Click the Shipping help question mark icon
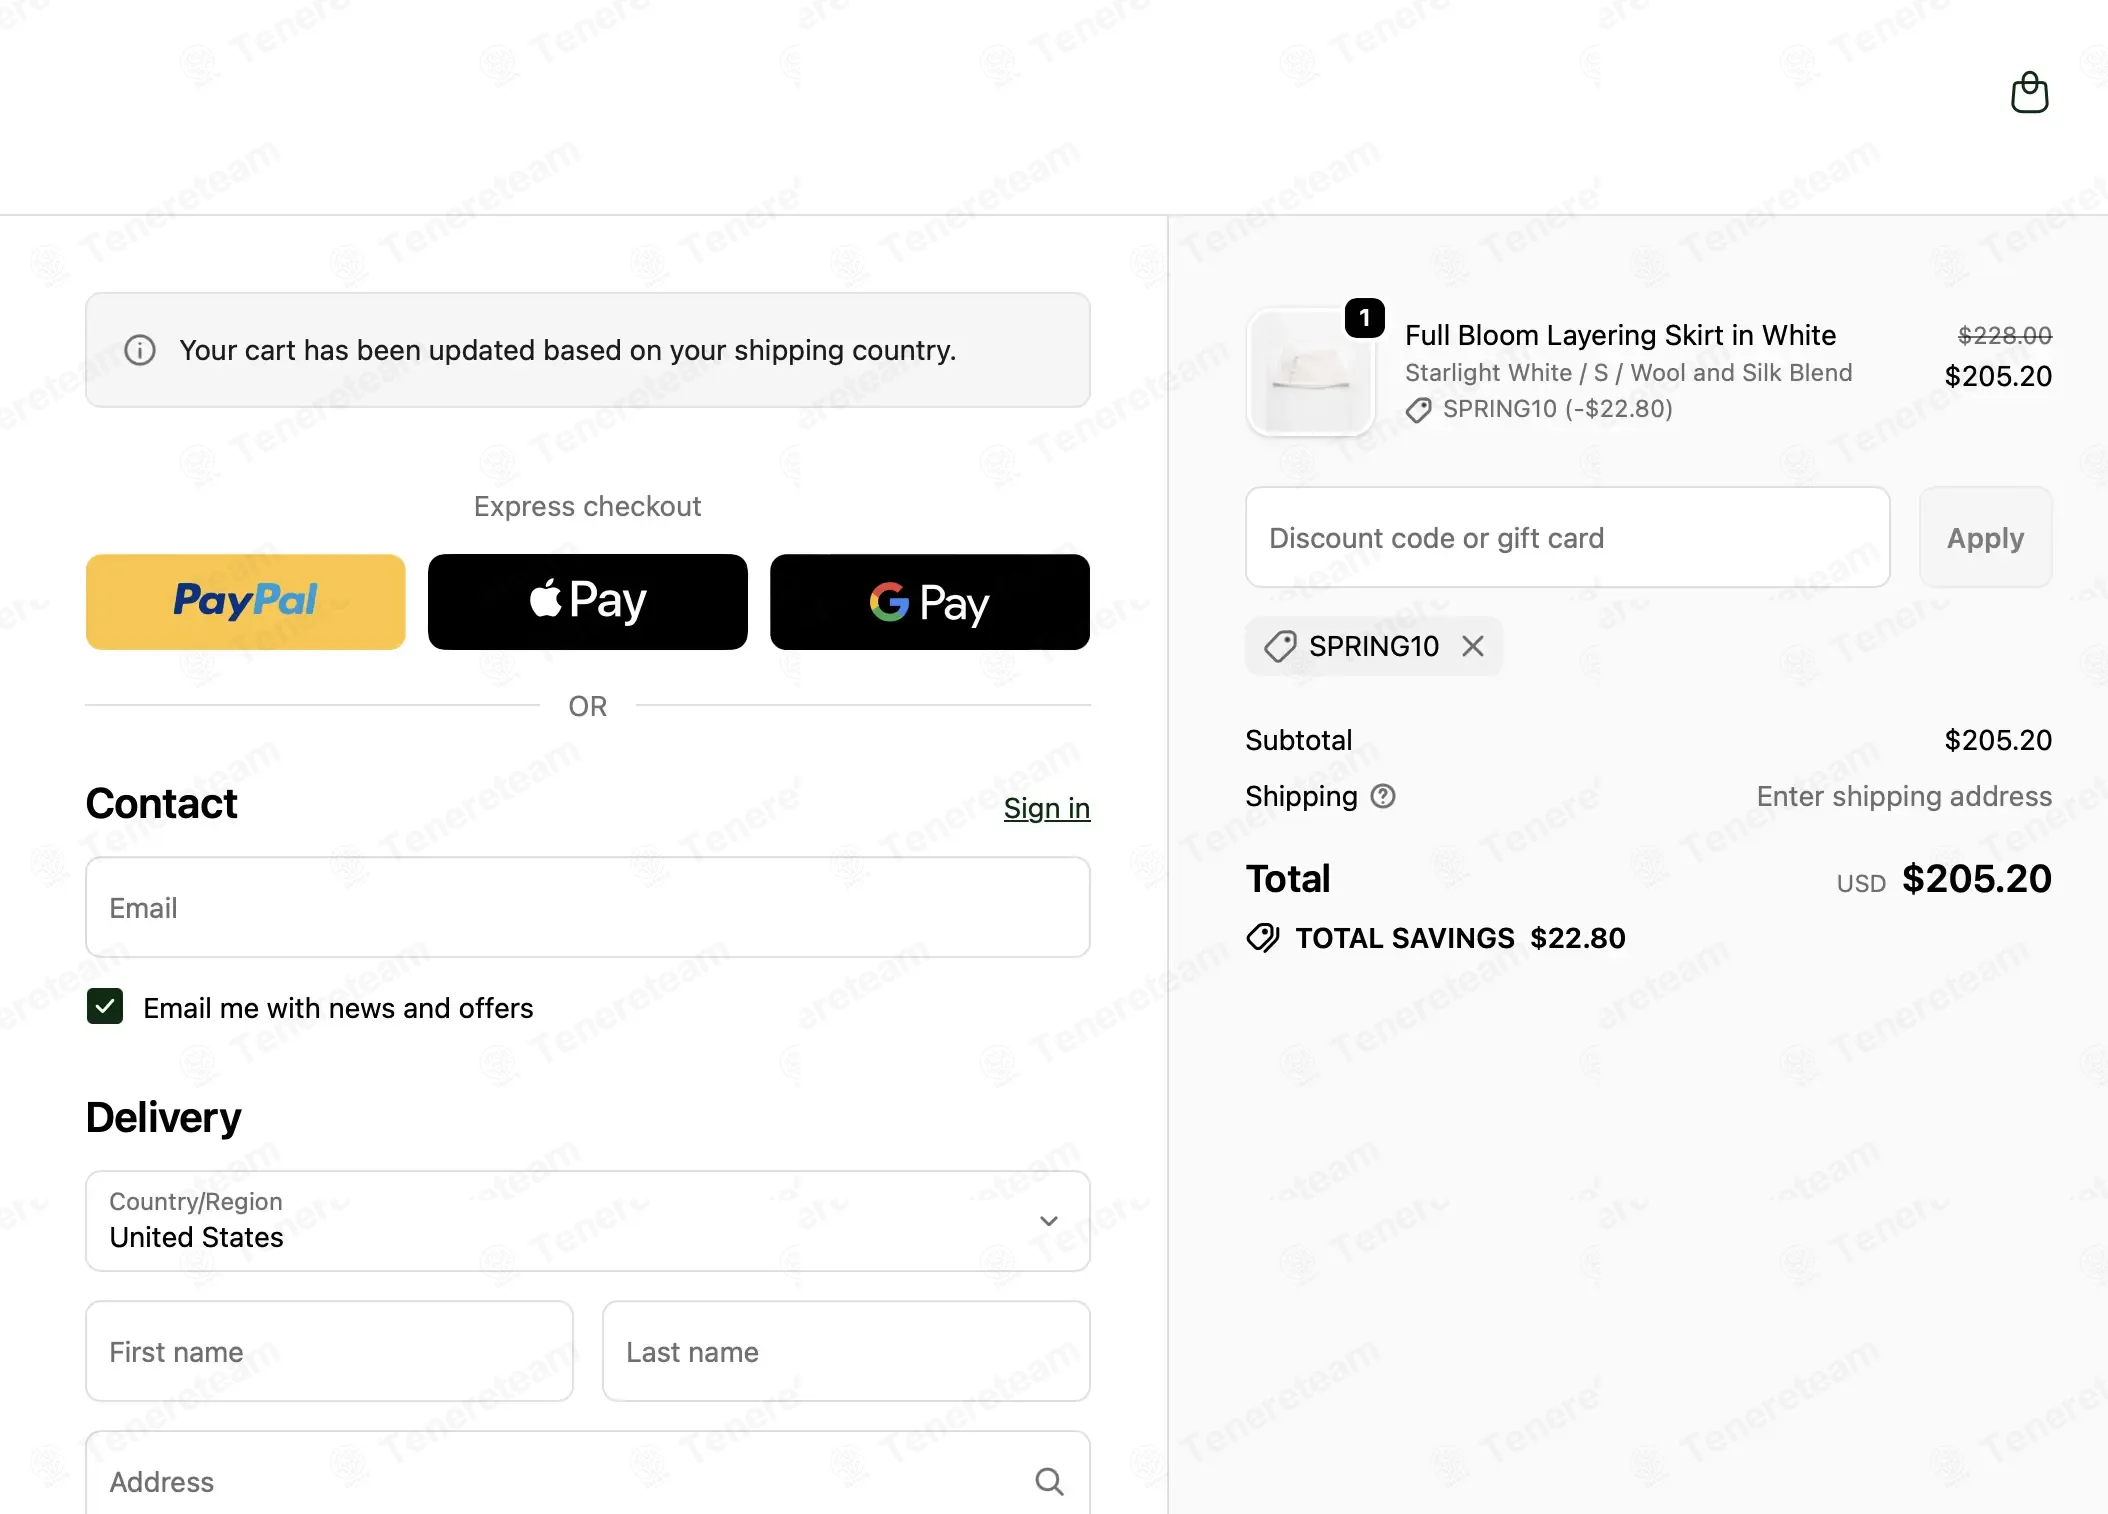Image resolution: width=2108 pixels, height=1514 pixels. point(1383,796)
